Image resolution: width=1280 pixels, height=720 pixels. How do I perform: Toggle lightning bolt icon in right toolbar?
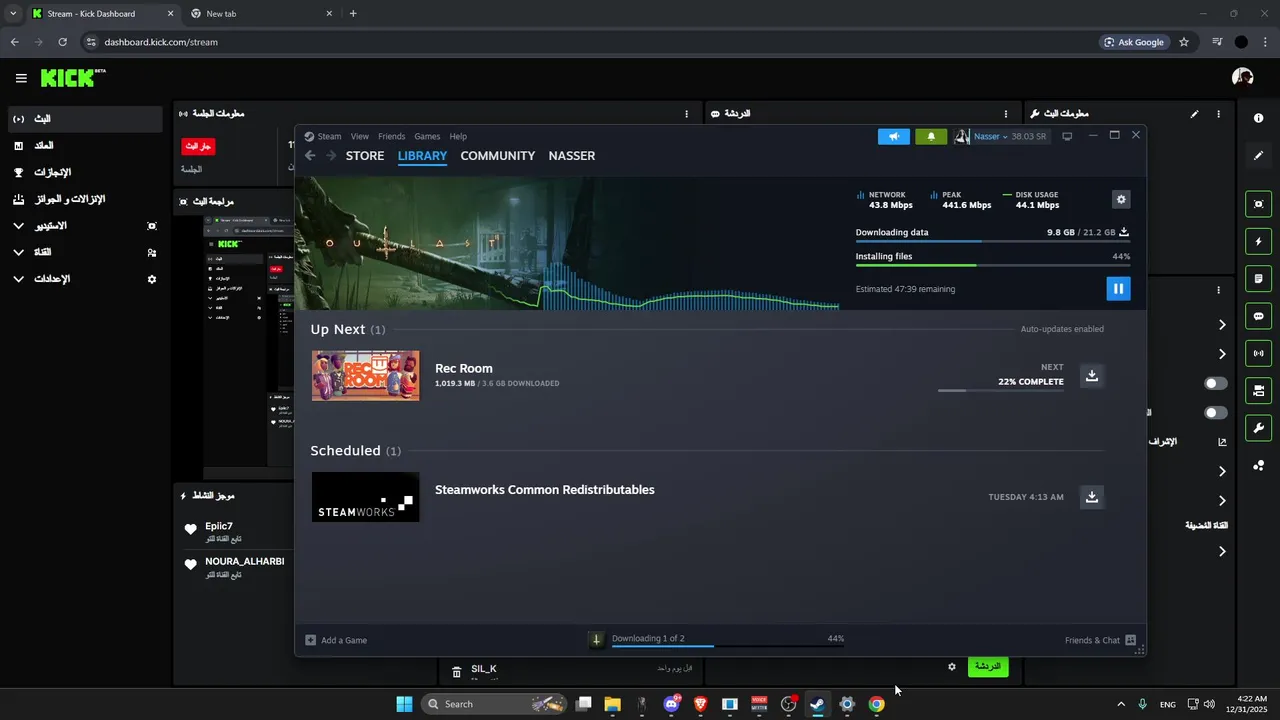(1258, 241)
